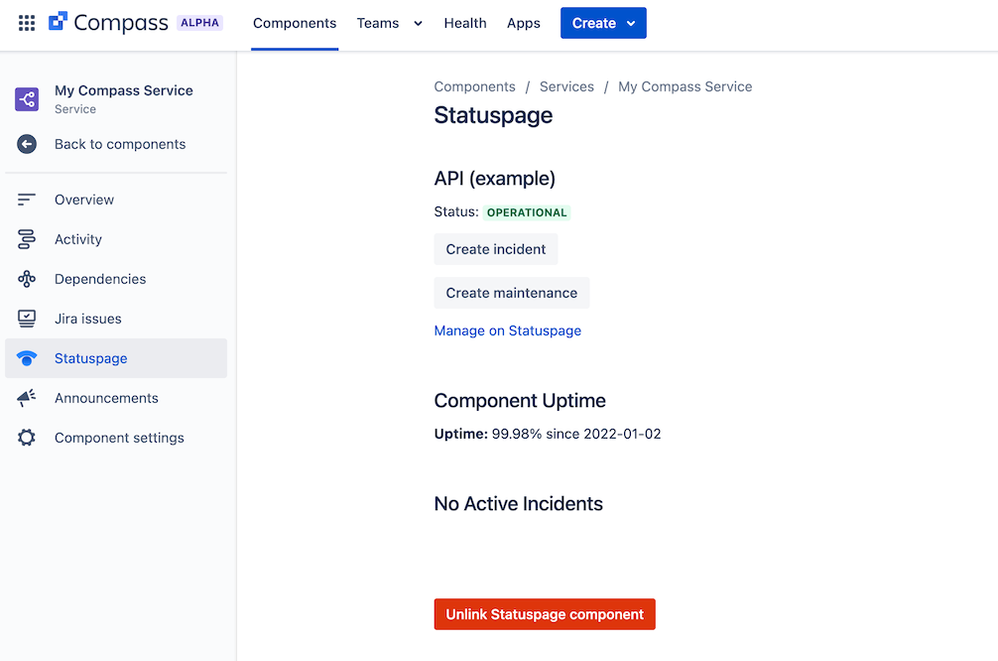This screenshot has width=998, height=661.
Task: Switch to the Components tab
Action: coord(295,24)
